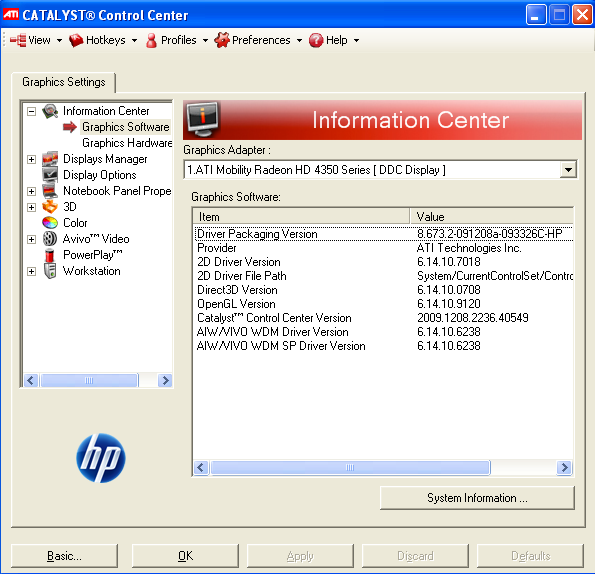
Task: Select Color tree item
Action: (x=75, y=223)
